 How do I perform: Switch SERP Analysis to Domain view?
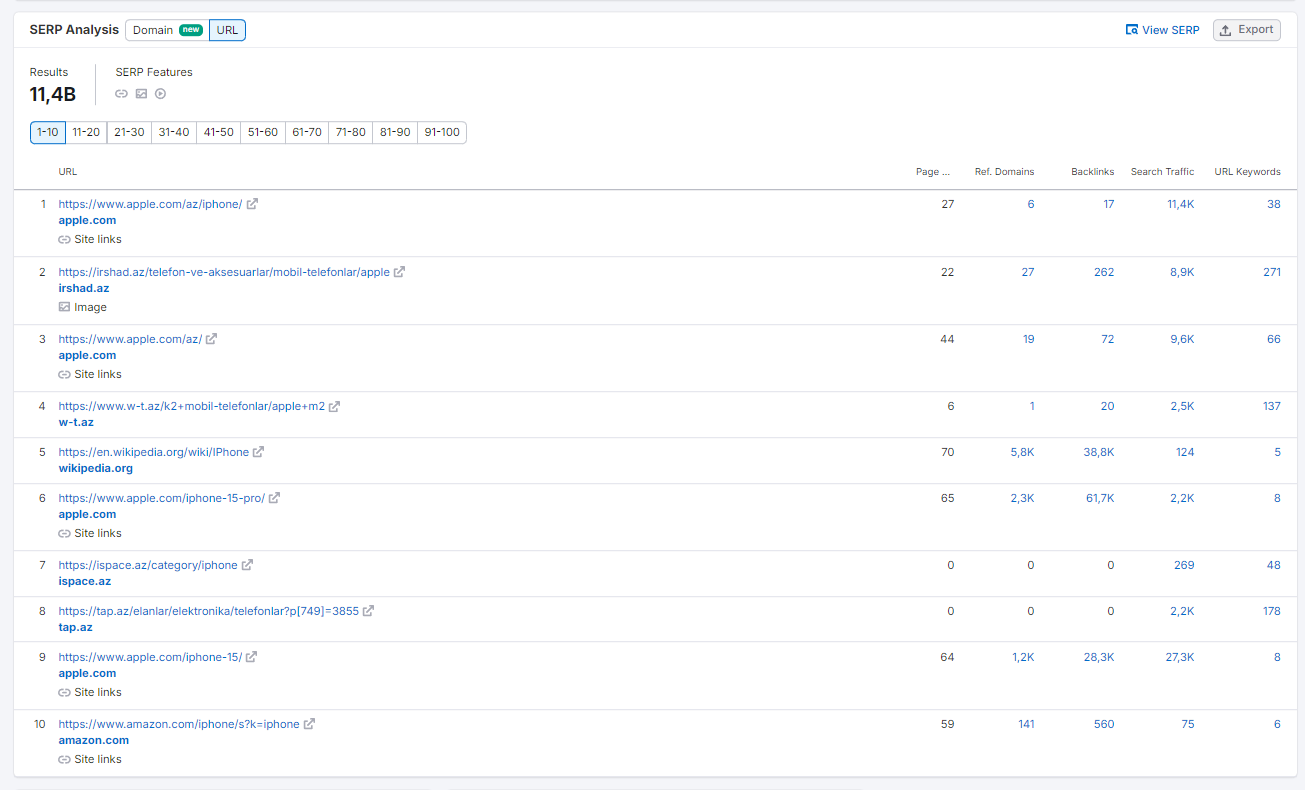(x=167, y=30)
